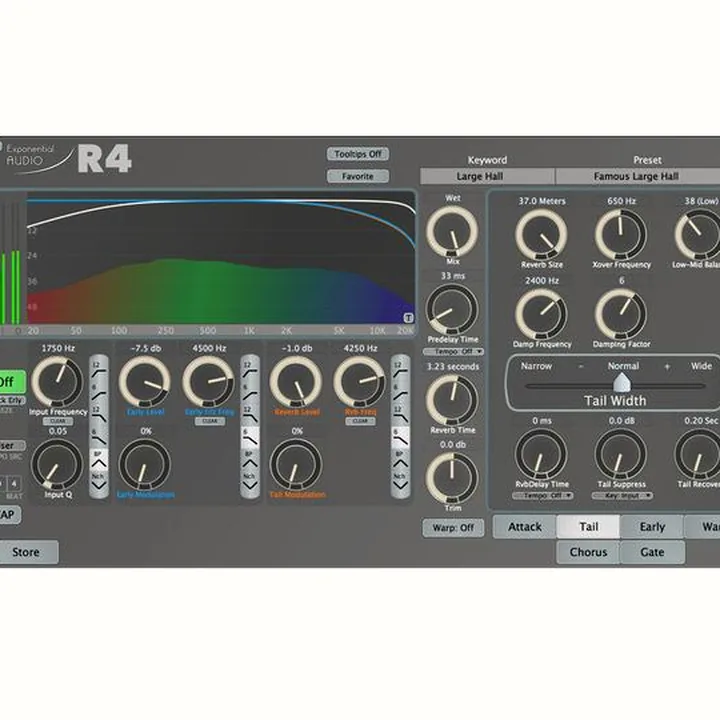Select 6 dB low-cut filter beside Input Frequency
The width and height of the screenshot is (720, 720).
tap(99, 392)
